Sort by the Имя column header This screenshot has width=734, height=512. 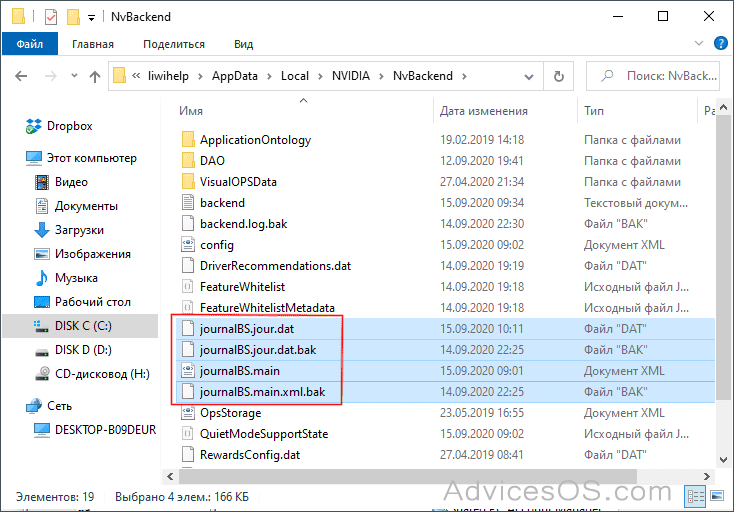click(191, 111)
